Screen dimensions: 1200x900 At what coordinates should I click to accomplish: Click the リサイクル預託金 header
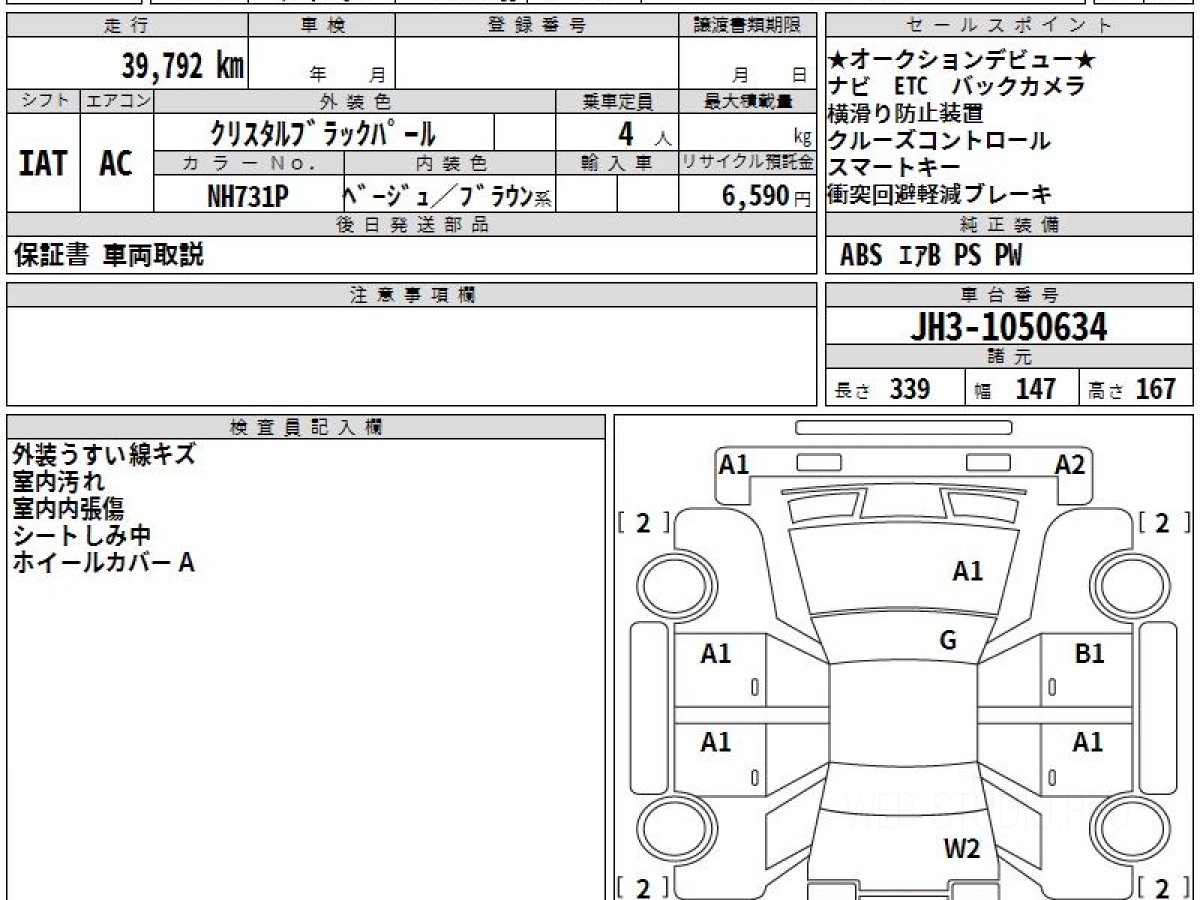[747, 163]
